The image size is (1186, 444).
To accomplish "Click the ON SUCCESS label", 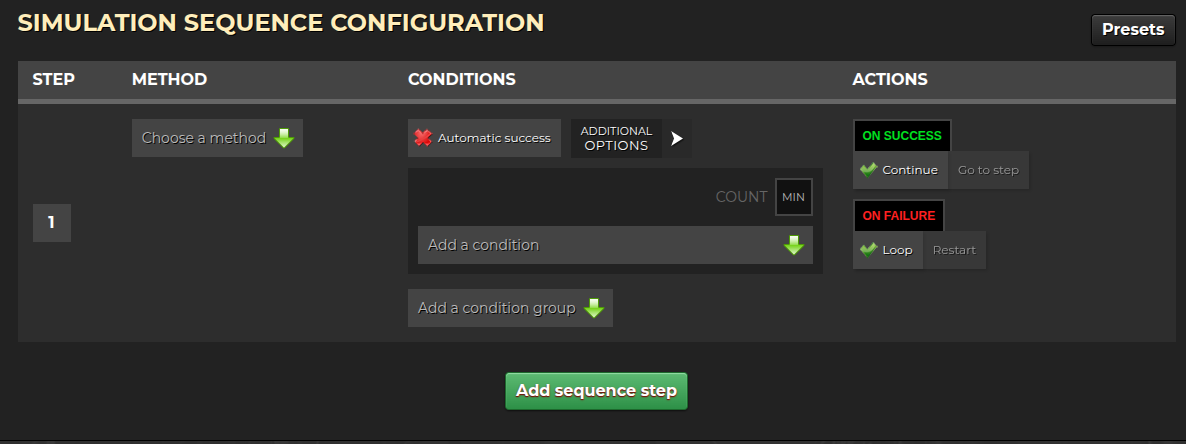I will (x=902, y=136).
